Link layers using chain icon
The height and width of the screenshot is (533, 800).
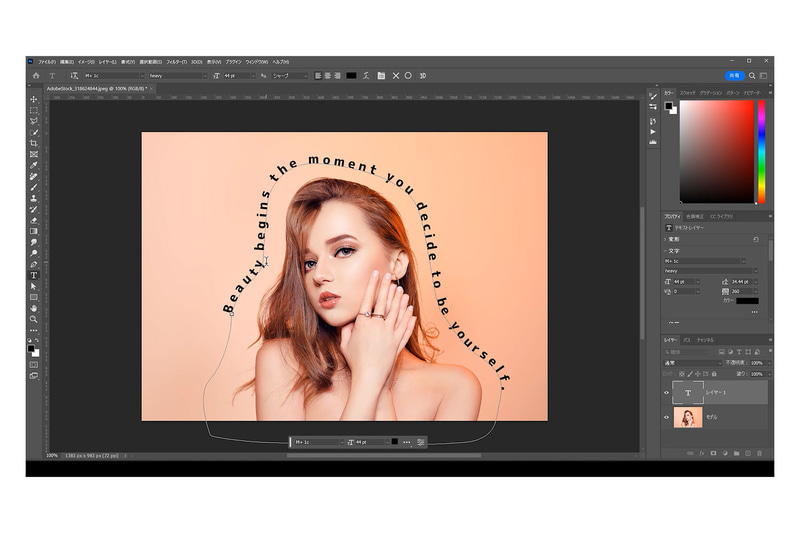coord(690,453)
